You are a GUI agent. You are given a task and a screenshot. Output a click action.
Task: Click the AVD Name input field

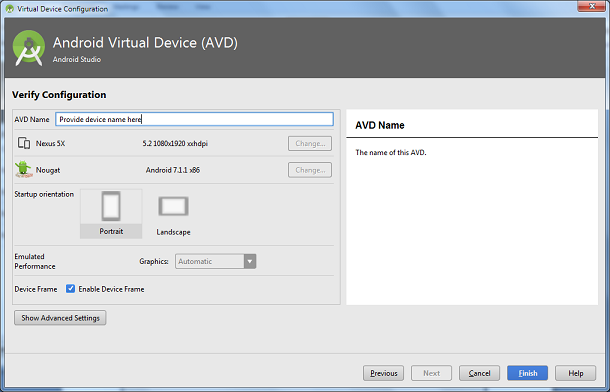pyautogui.click(x=194, y=119)
